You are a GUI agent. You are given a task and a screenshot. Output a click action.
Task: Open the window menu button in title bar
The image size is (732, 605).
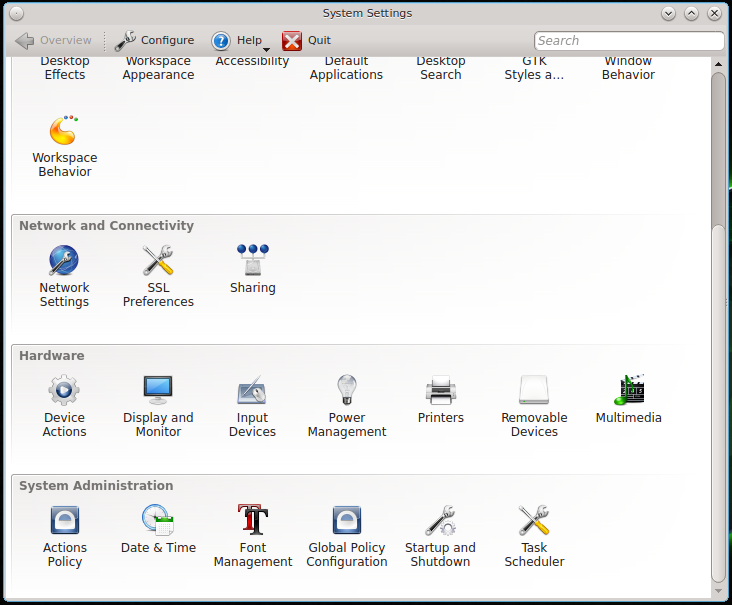pyautogui.click(x=16, y=14)
